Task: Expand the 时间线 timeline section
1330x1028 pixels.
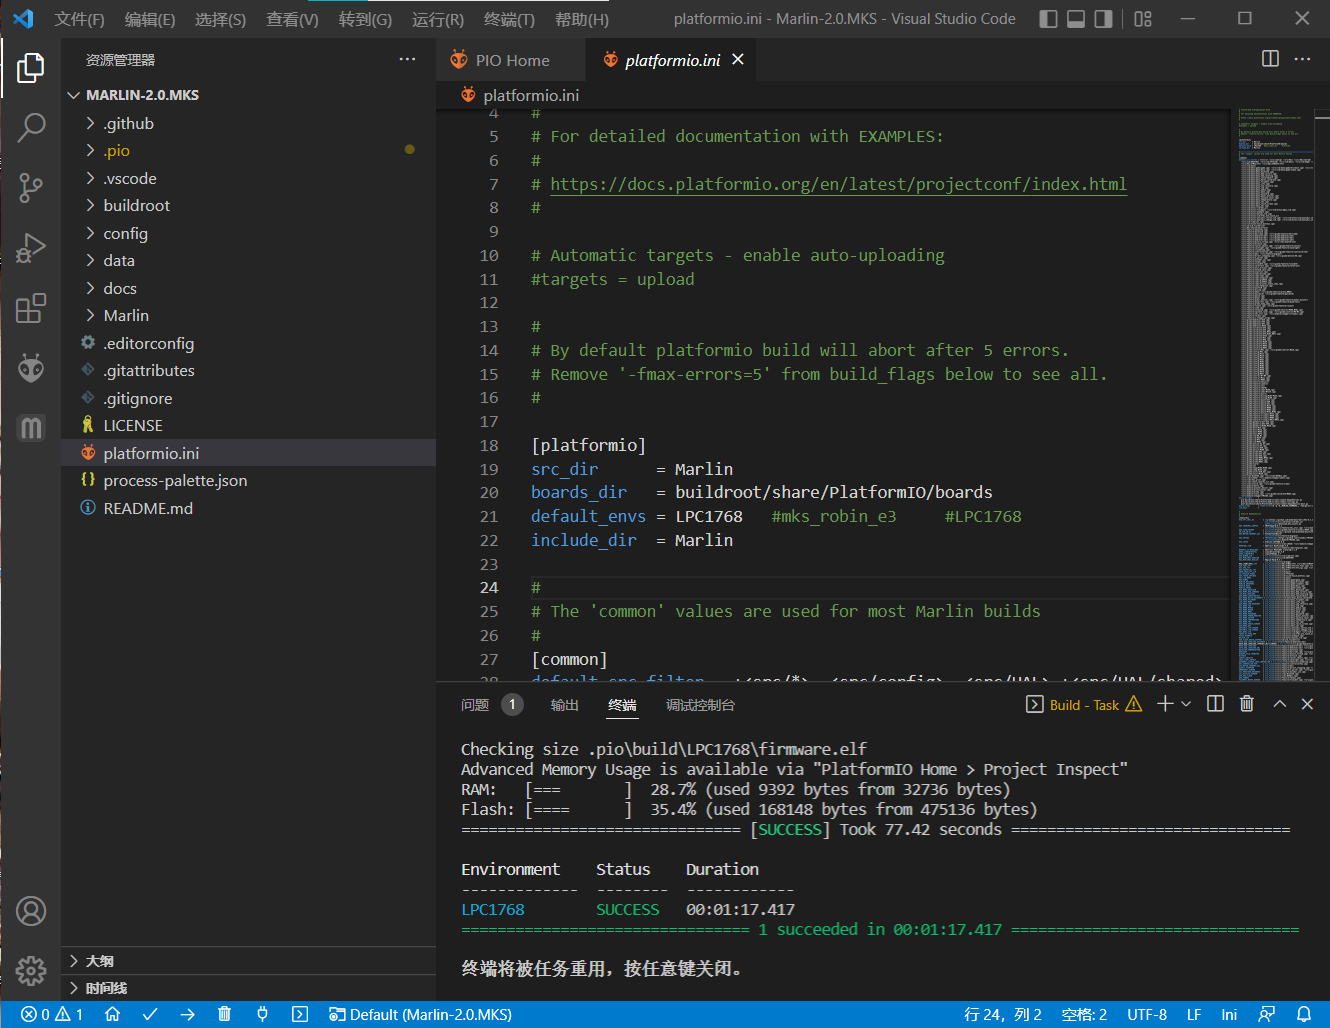Action: click(x=248, y=988)
